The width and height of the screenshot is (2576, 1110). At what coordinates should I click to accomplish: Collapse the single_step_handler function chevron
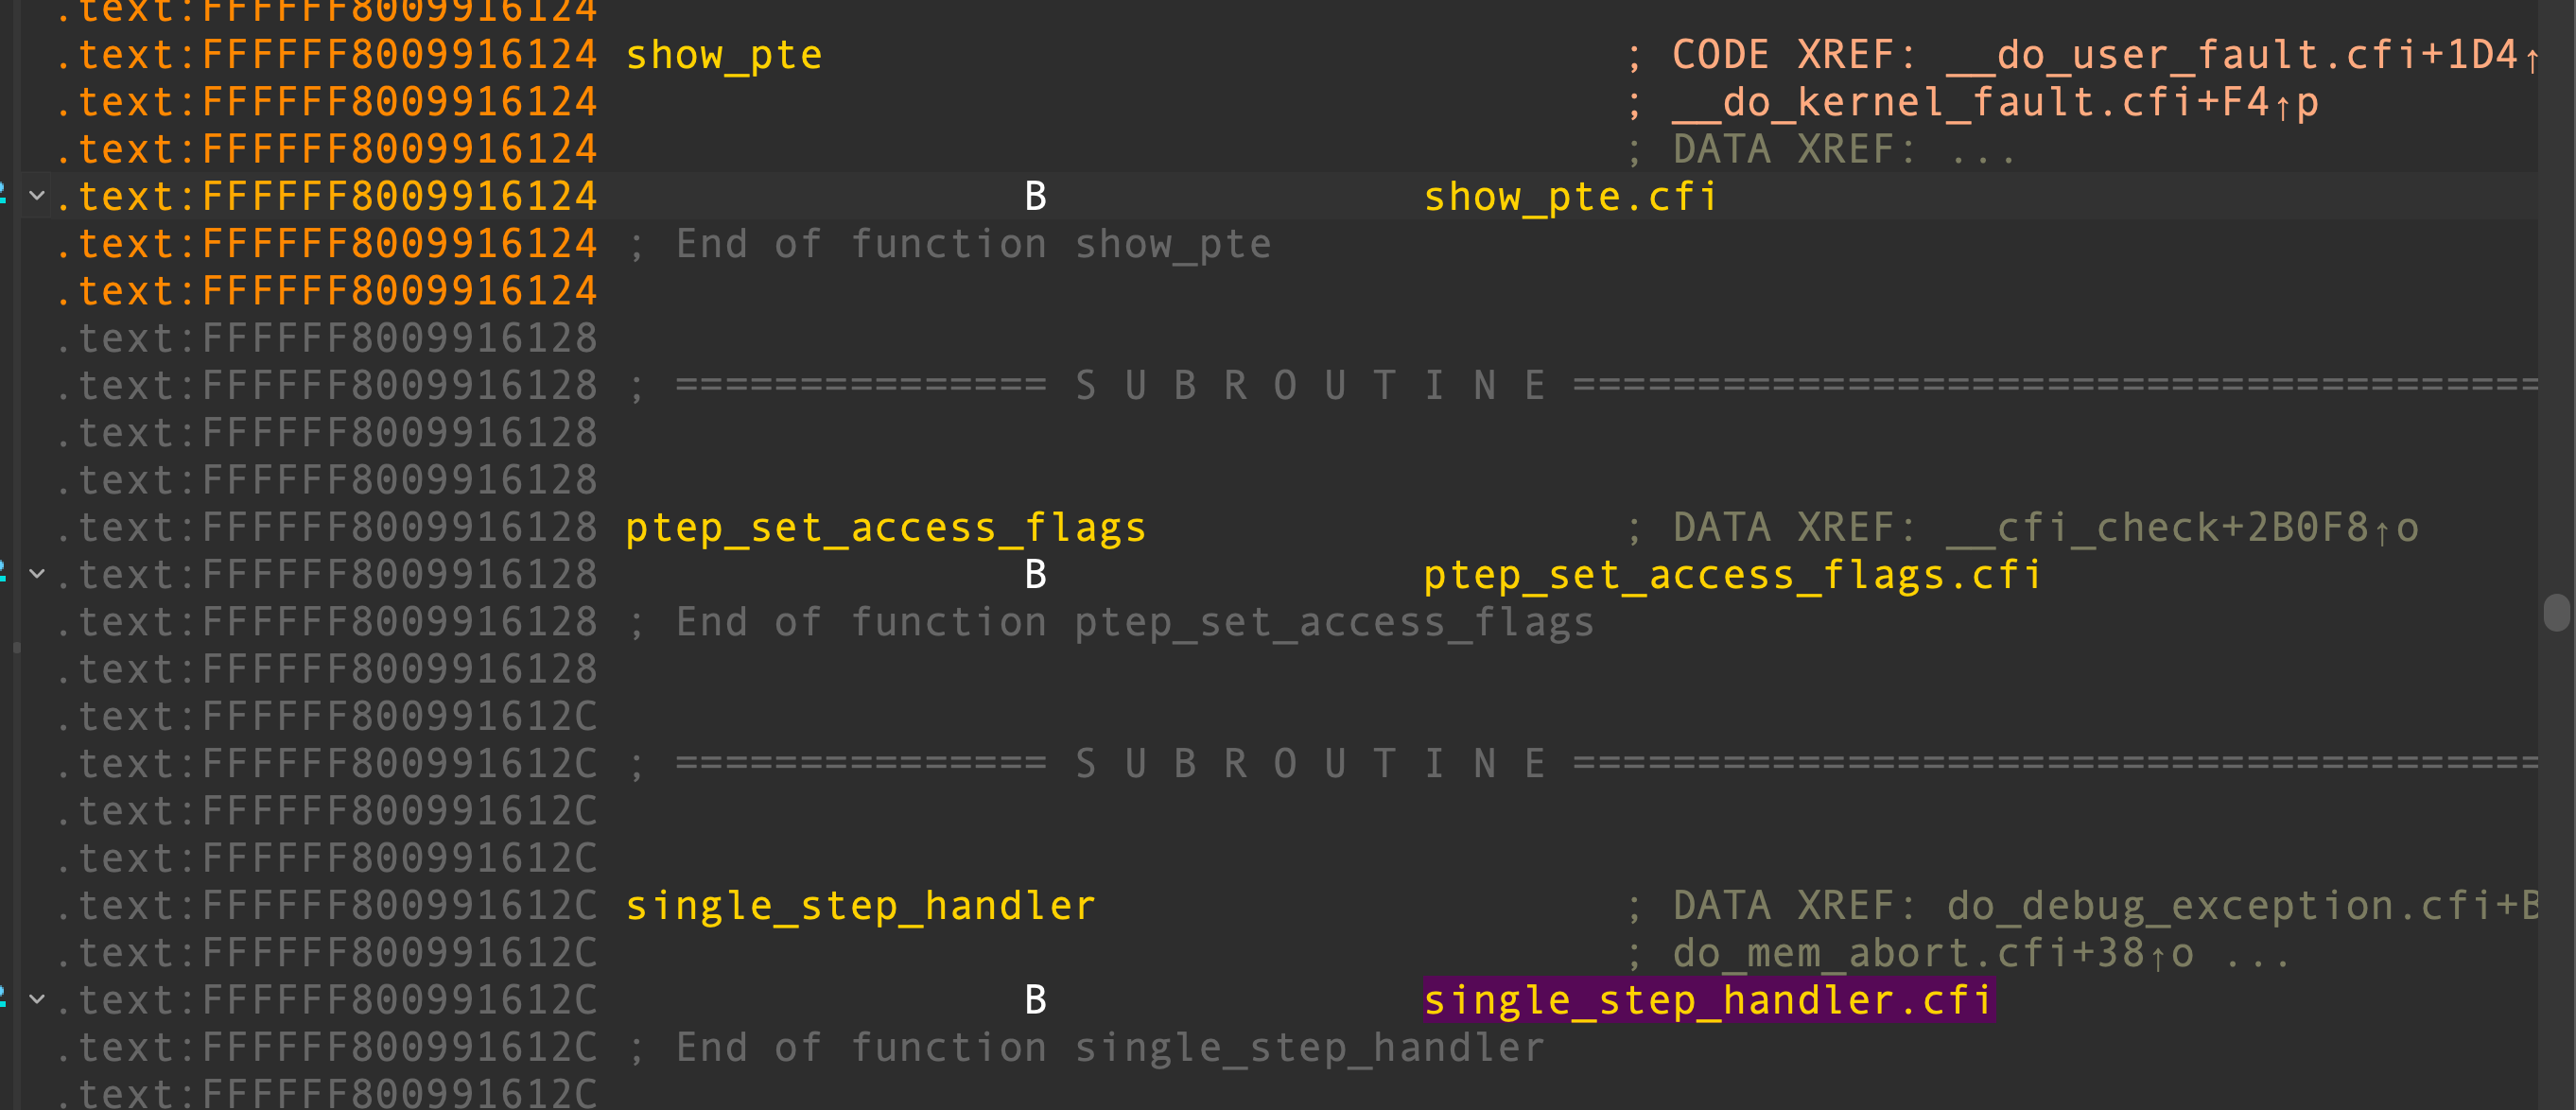pyautogui.click(x=37, y=999)
